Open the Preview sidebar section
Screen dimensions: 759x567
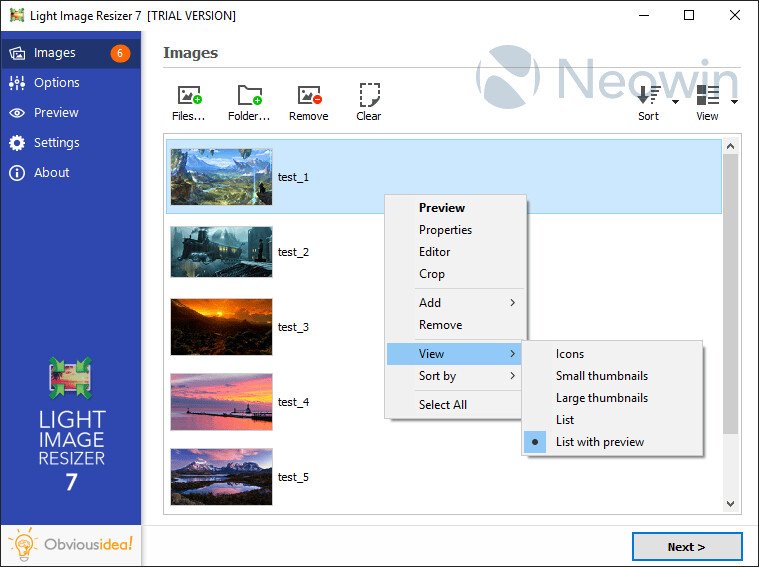[56, 113]
